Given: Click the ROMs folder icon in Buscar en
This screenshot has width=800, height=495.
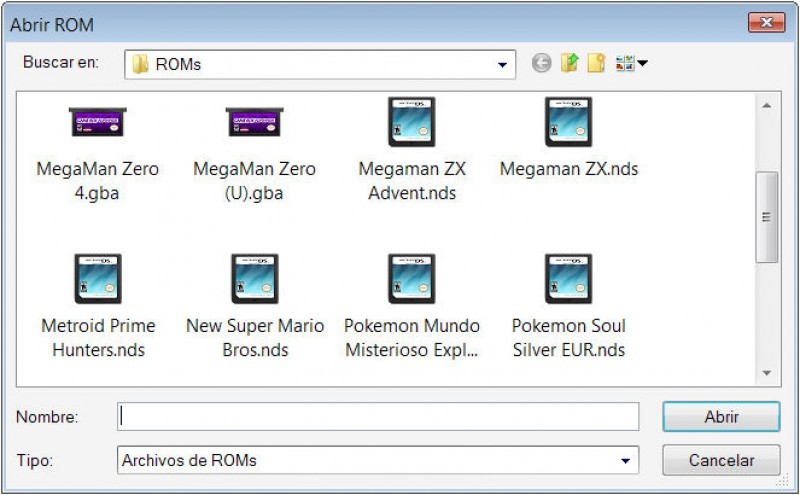Looking at the screenshot, I should tap(140, 64).
